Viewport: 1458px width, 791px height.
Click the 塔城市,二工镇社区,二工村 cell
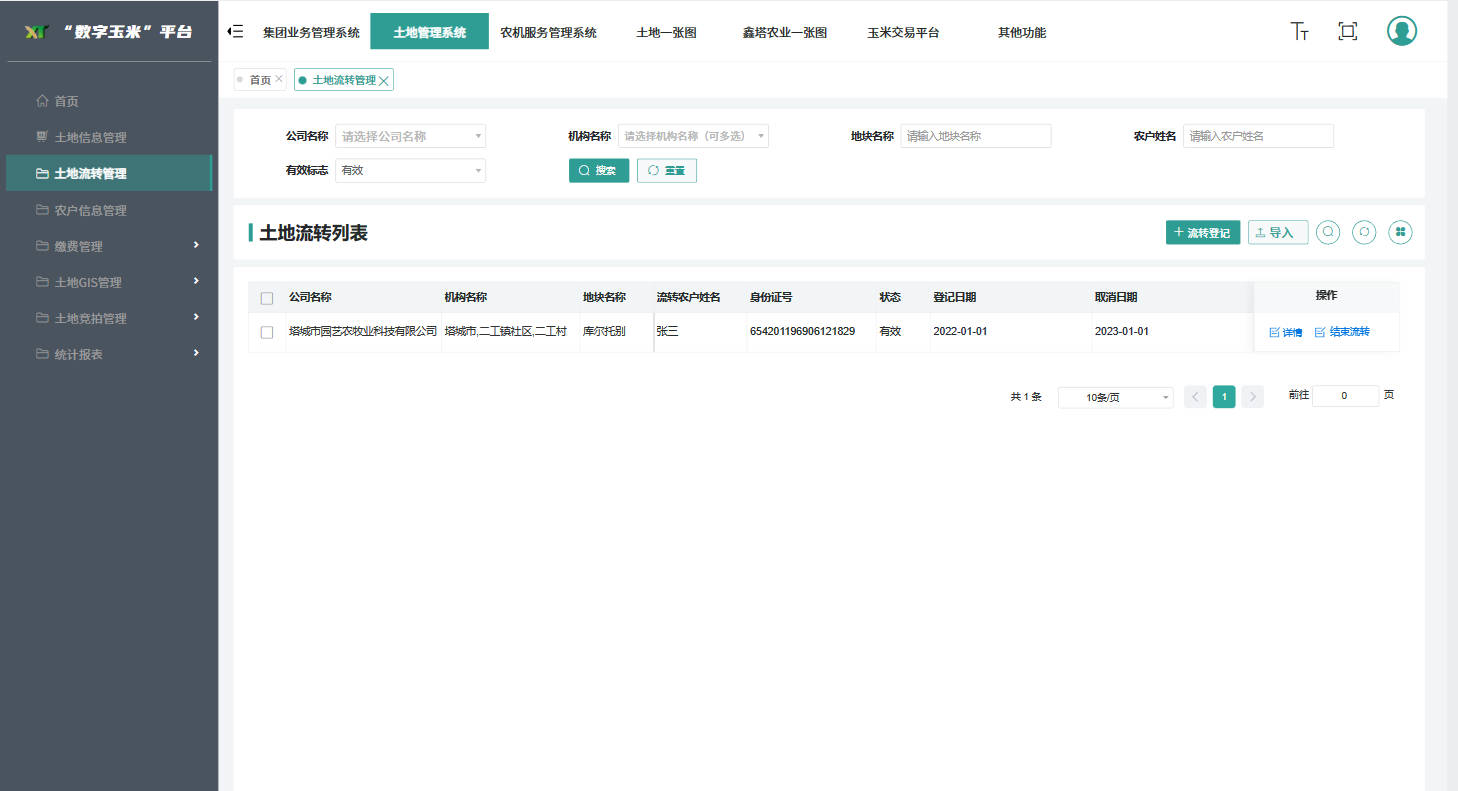506,331
